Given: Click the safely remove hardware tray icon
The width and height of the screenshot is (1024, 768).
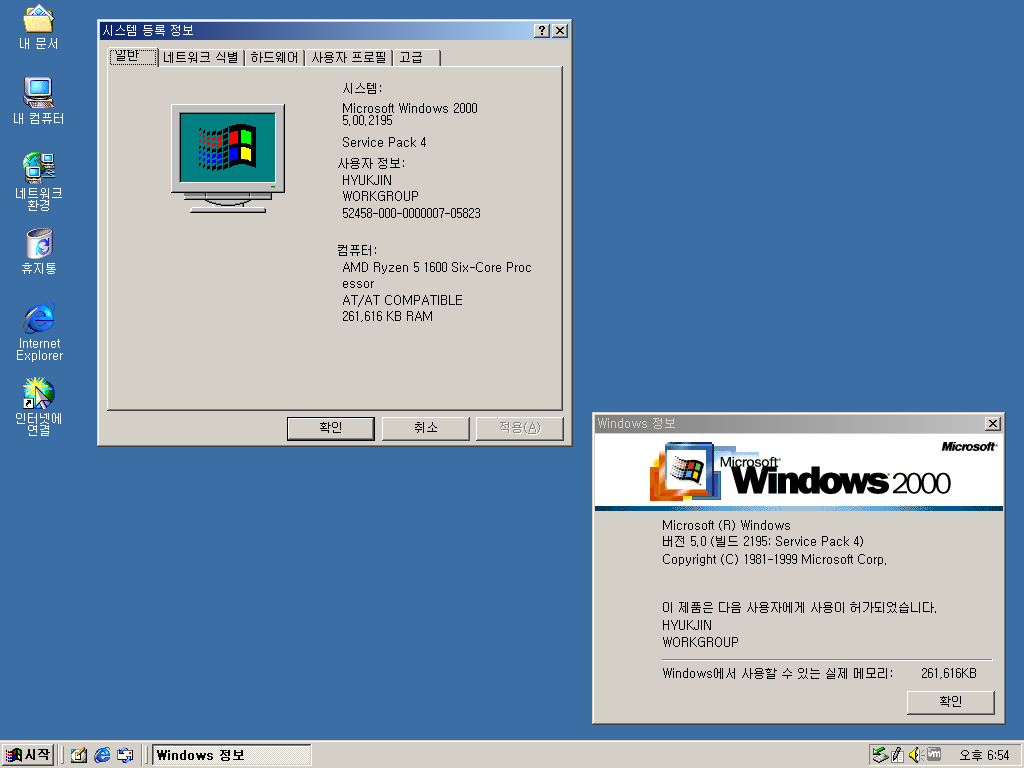Looking at the screenshot, I should pyautogui.click(x=880, y=755).
